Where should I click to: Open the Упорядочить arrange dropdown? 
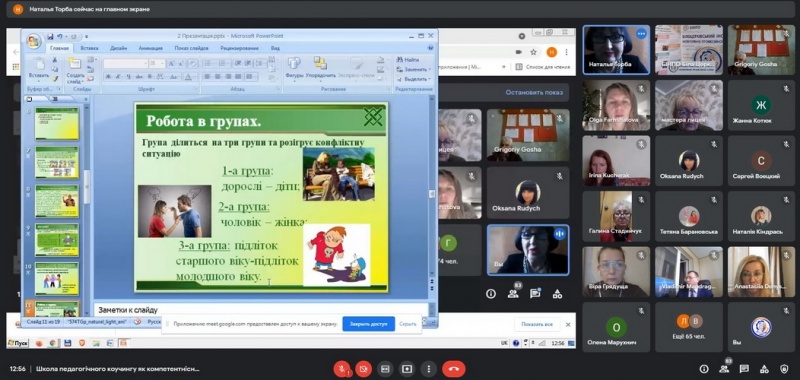[321, 69]
